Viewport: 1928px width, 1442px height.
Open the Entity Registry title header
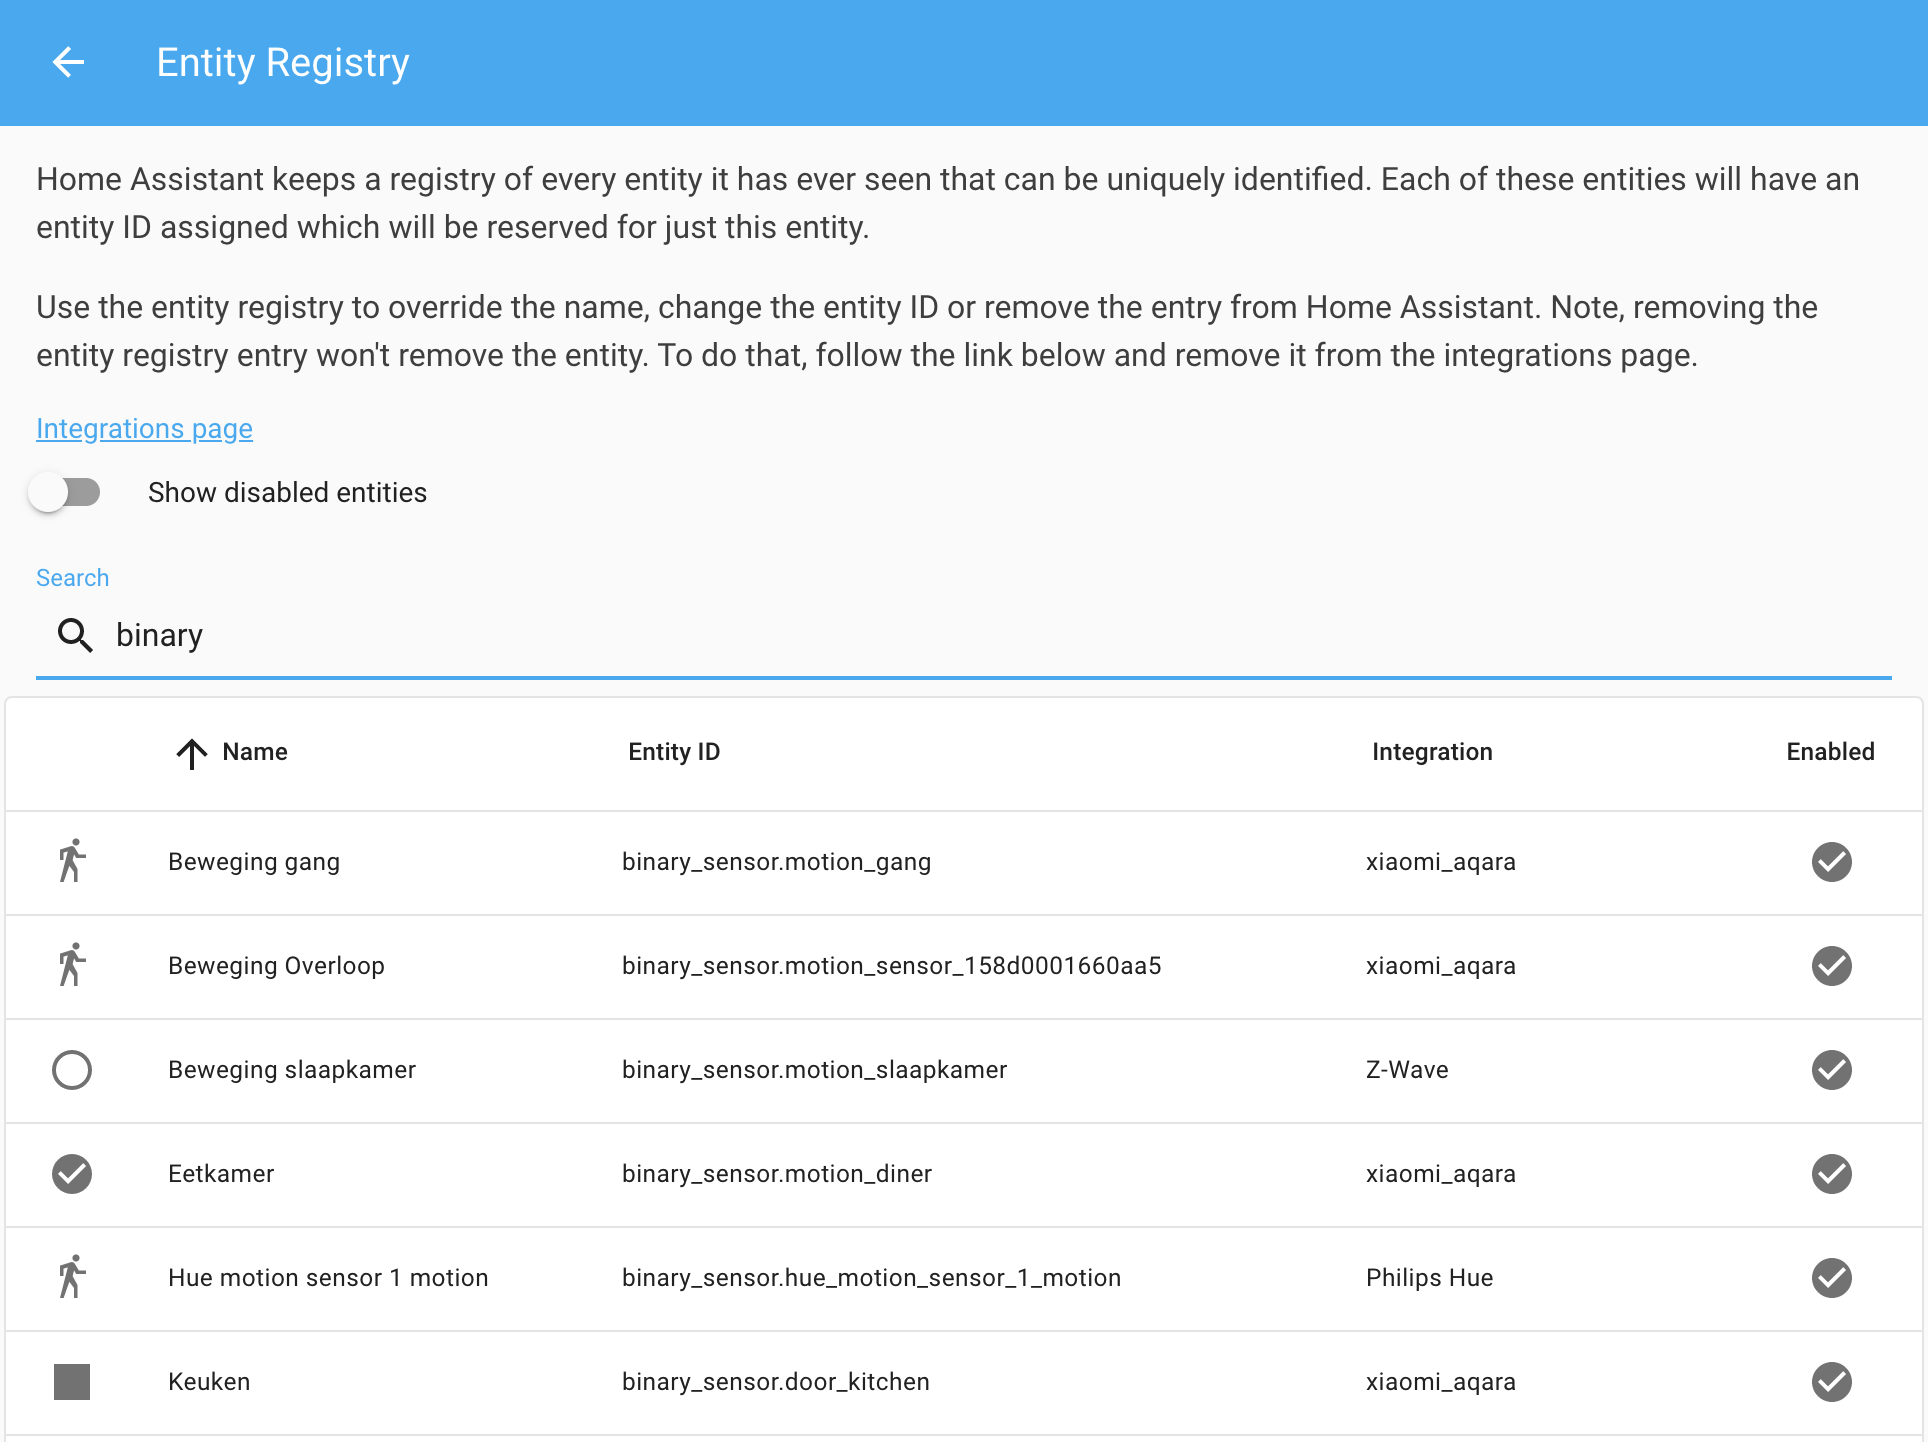283,62
